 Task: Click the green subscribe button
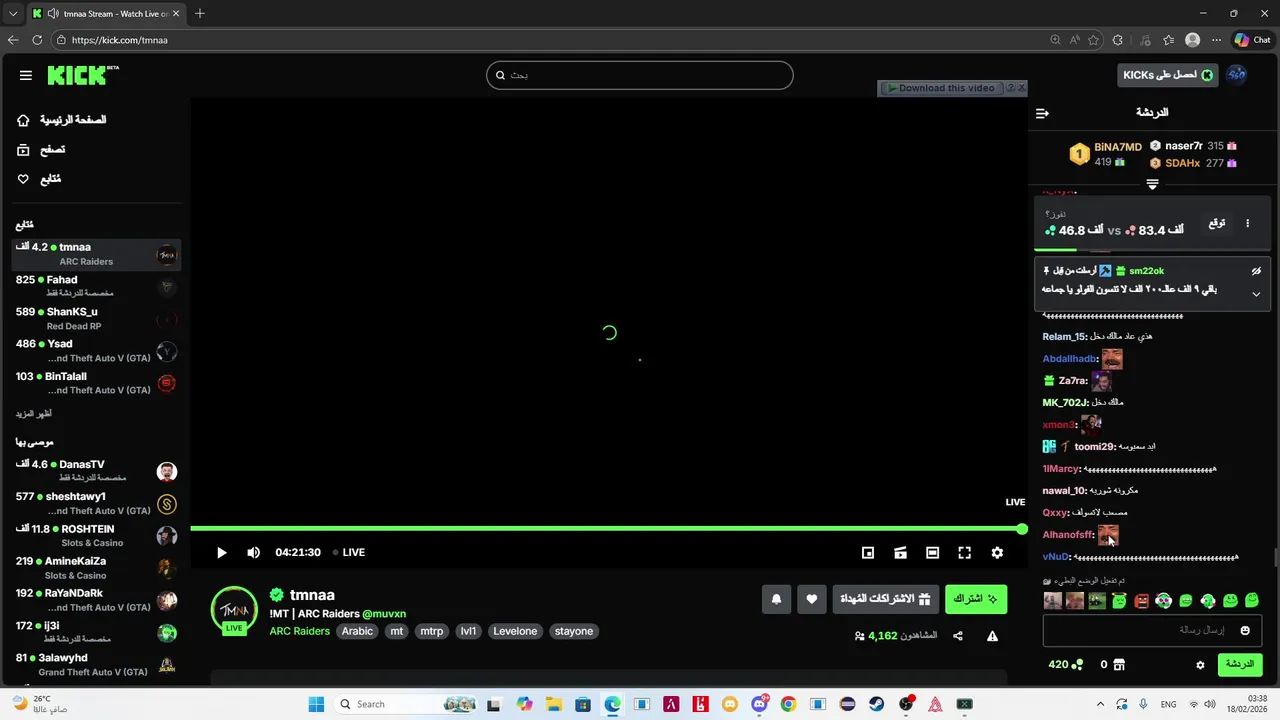click(976, 599)
